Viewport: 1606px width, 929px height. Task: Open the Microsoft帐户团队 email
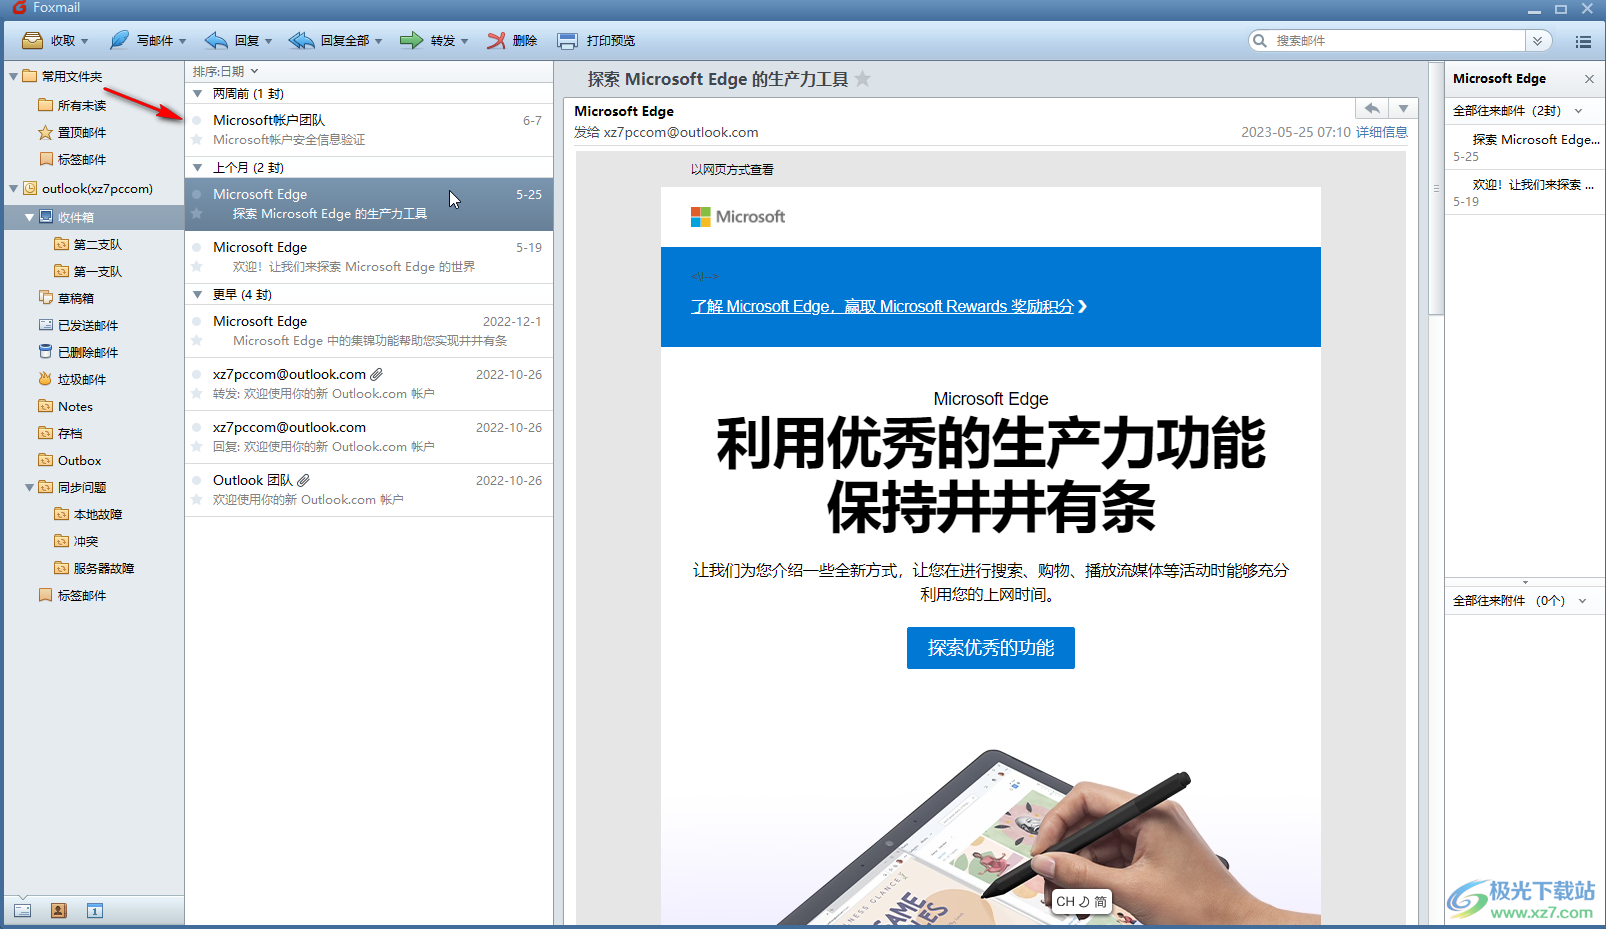[x=369, y=130]
